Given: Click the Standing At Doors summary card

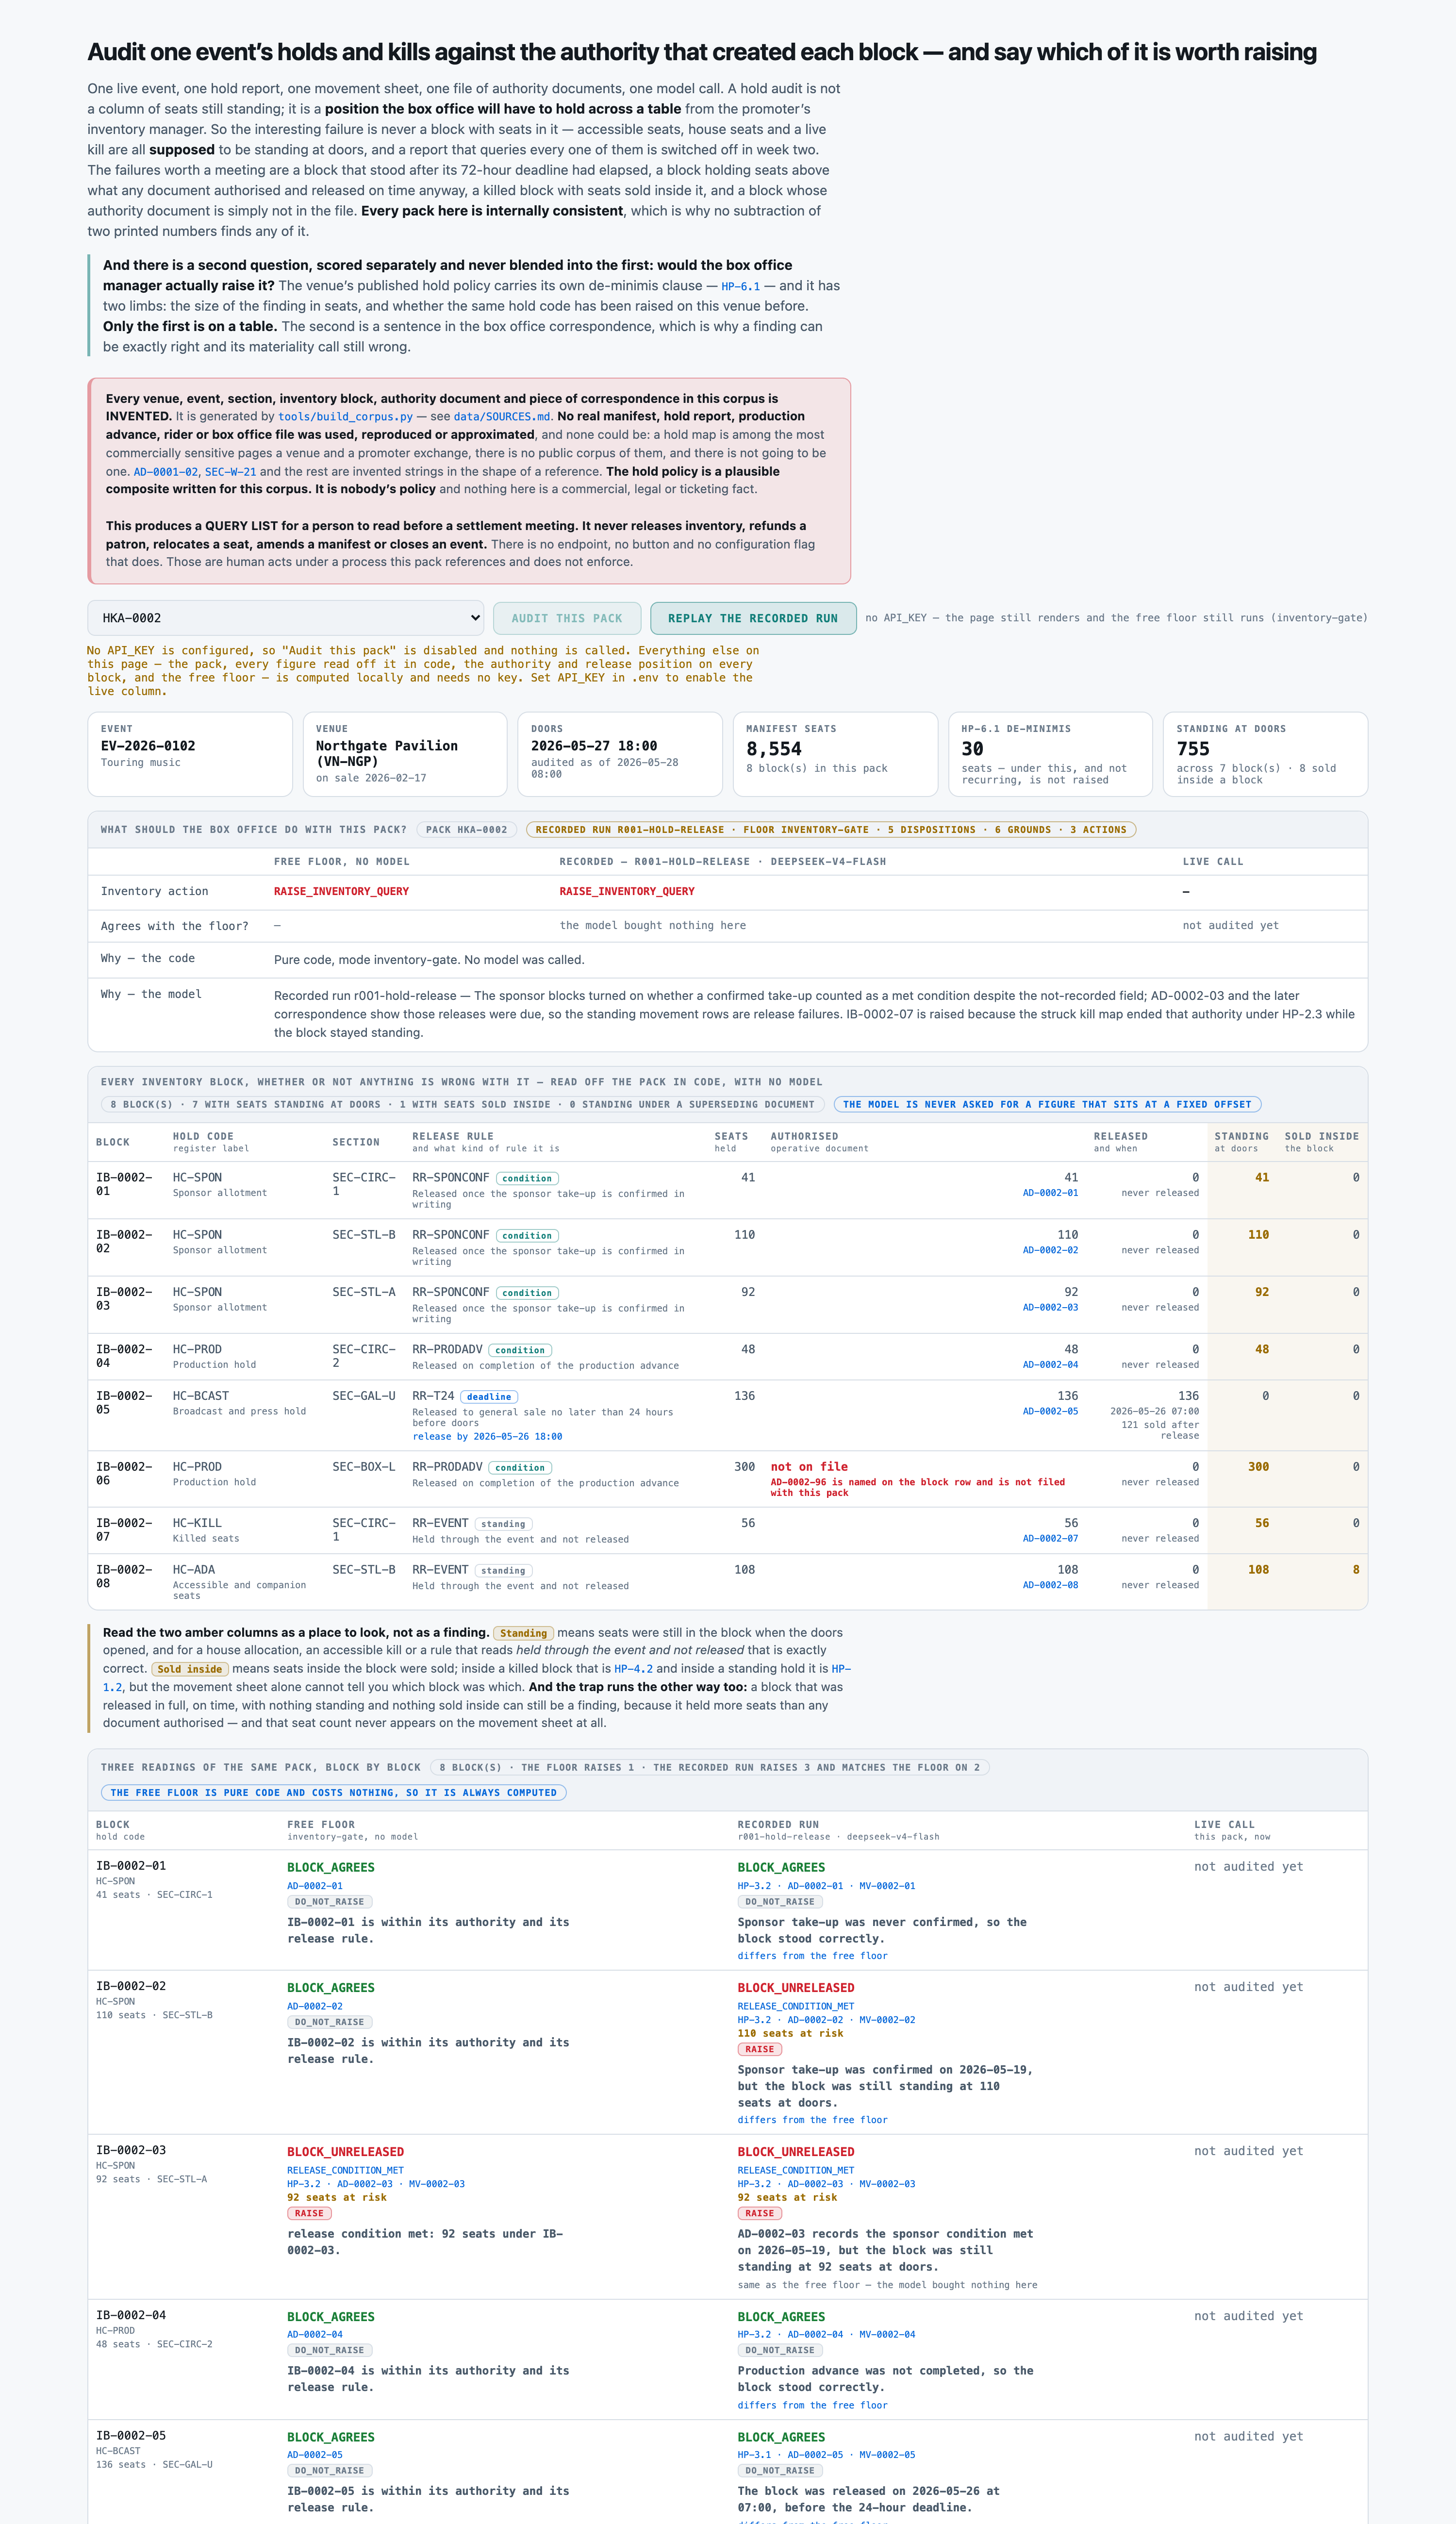Looking at the screenshot, I should [x=1265, y=754].
